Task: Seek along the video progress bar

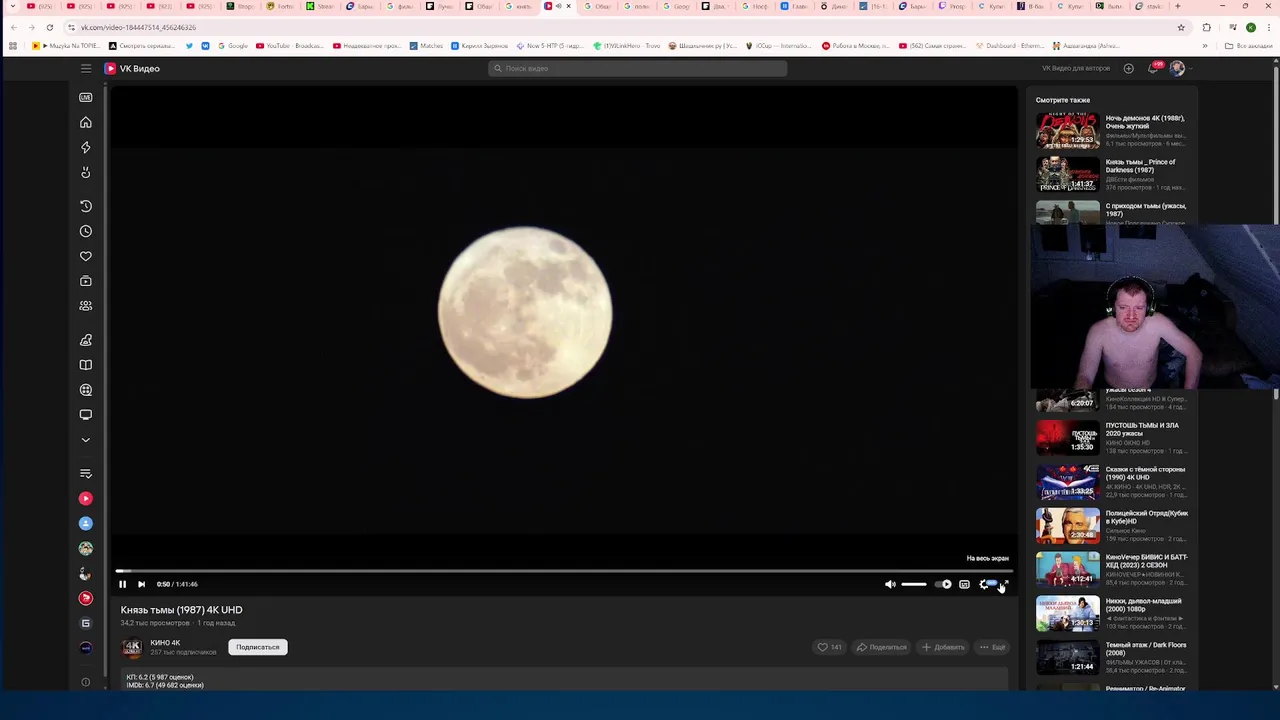Action: 564,571
